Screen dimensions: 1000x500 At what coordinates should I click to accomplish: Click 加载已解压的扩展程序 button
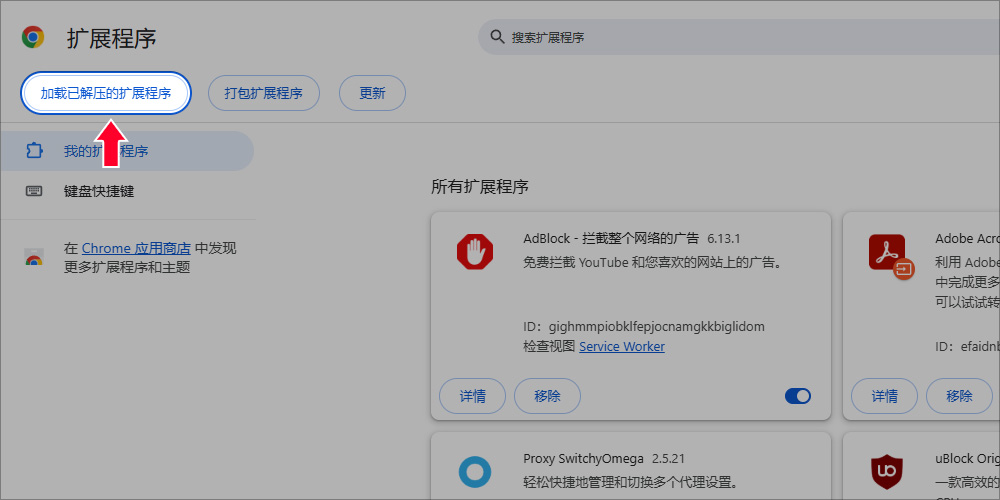tap(106, 93)
